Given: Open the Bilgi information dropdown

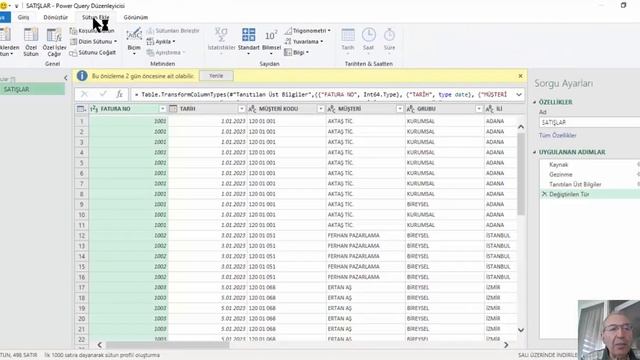Looking at the screenshot, I should pyautogui.click(x=296, y=53).
